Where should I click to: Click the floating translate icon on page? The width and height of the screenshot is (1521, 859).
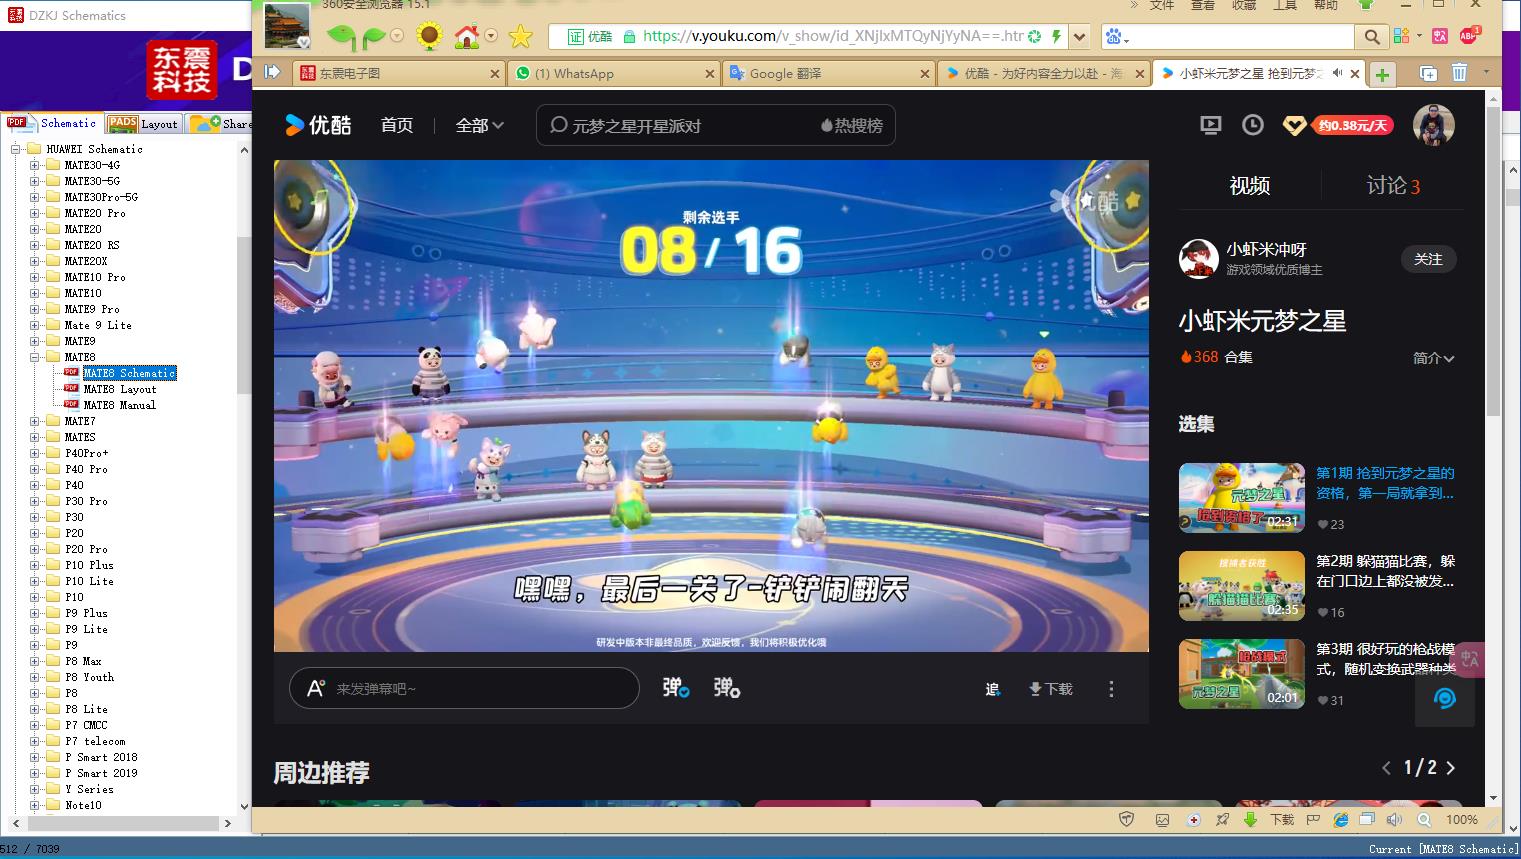click(x=1469, y=659)
